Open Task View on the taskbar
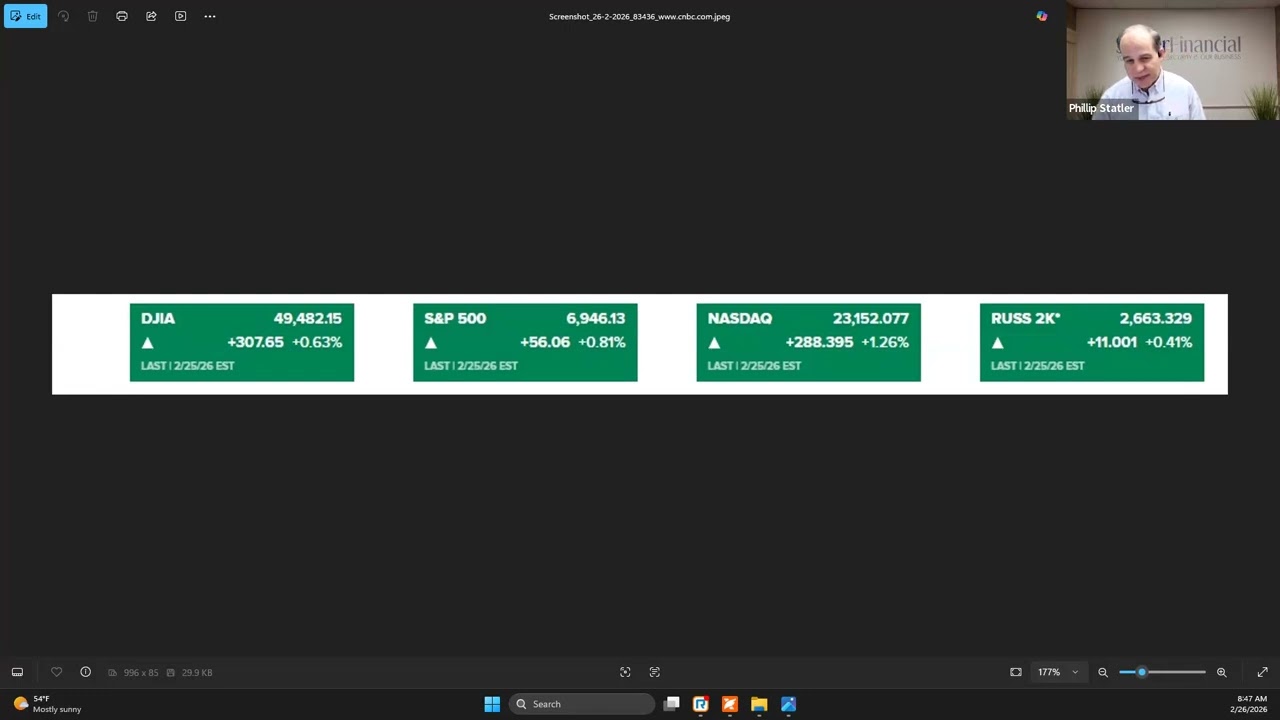Image resolution: width=1280 pixels, height=720 pixels. 672,704
